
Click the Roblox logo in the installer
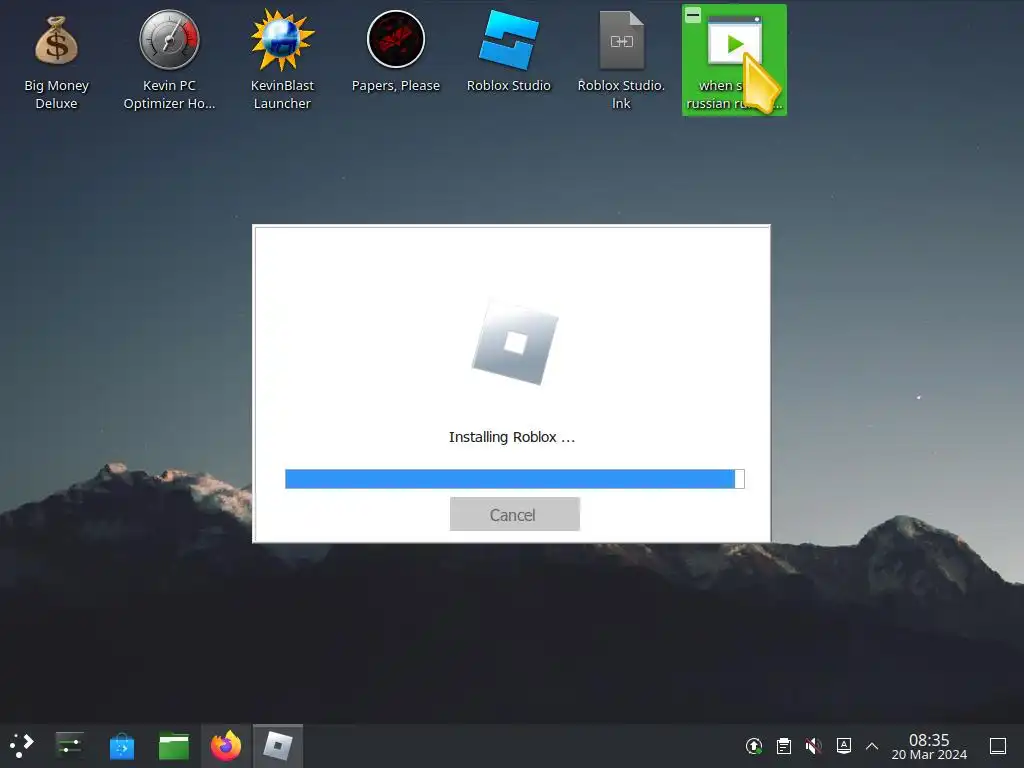point(515,342)
